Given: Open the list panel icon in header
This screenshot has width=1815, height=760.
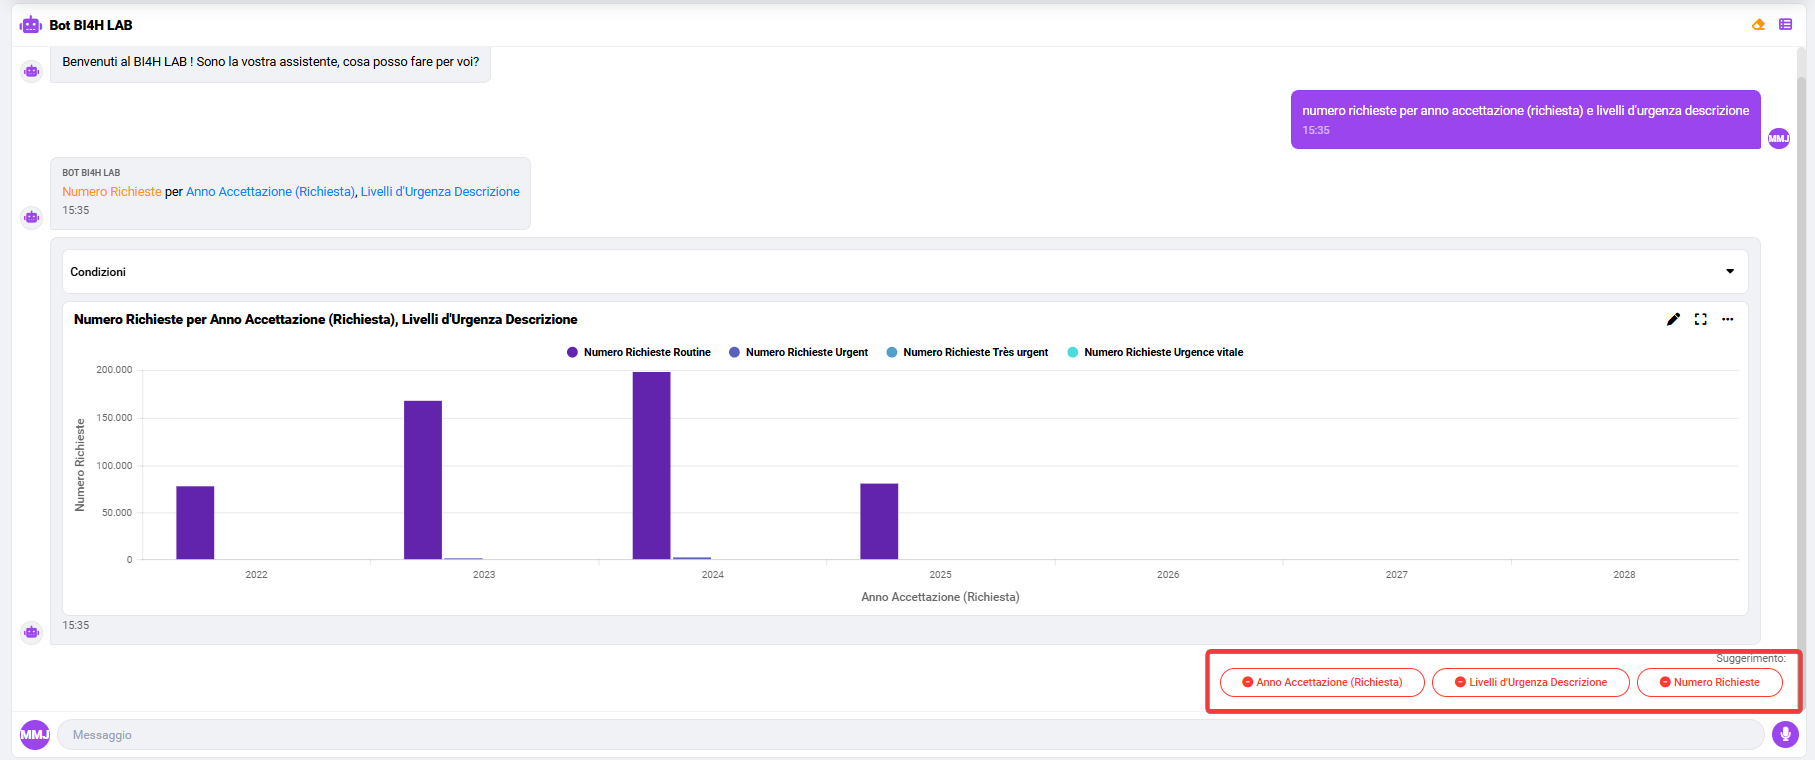Looking at the screenshot, I should click(x=1785, y=25).
